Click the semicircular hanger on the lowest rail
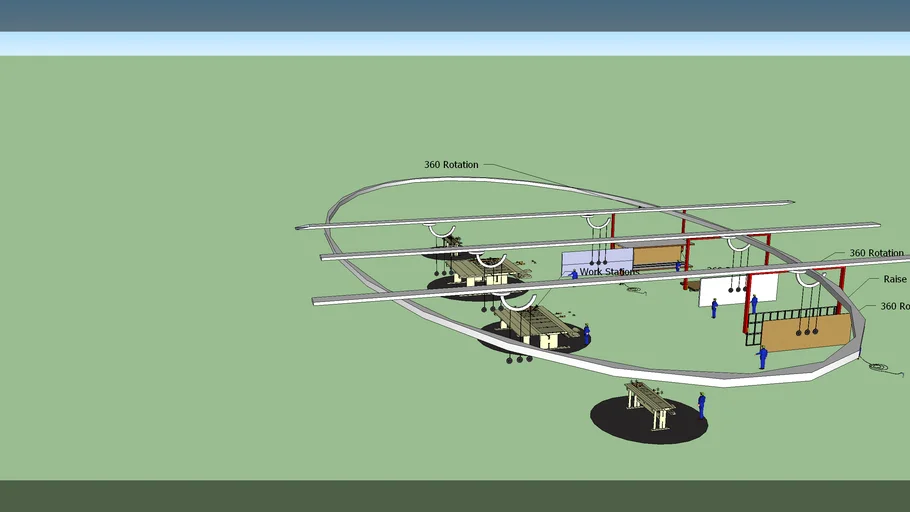The image size is (910, 512). coord(518,301)
